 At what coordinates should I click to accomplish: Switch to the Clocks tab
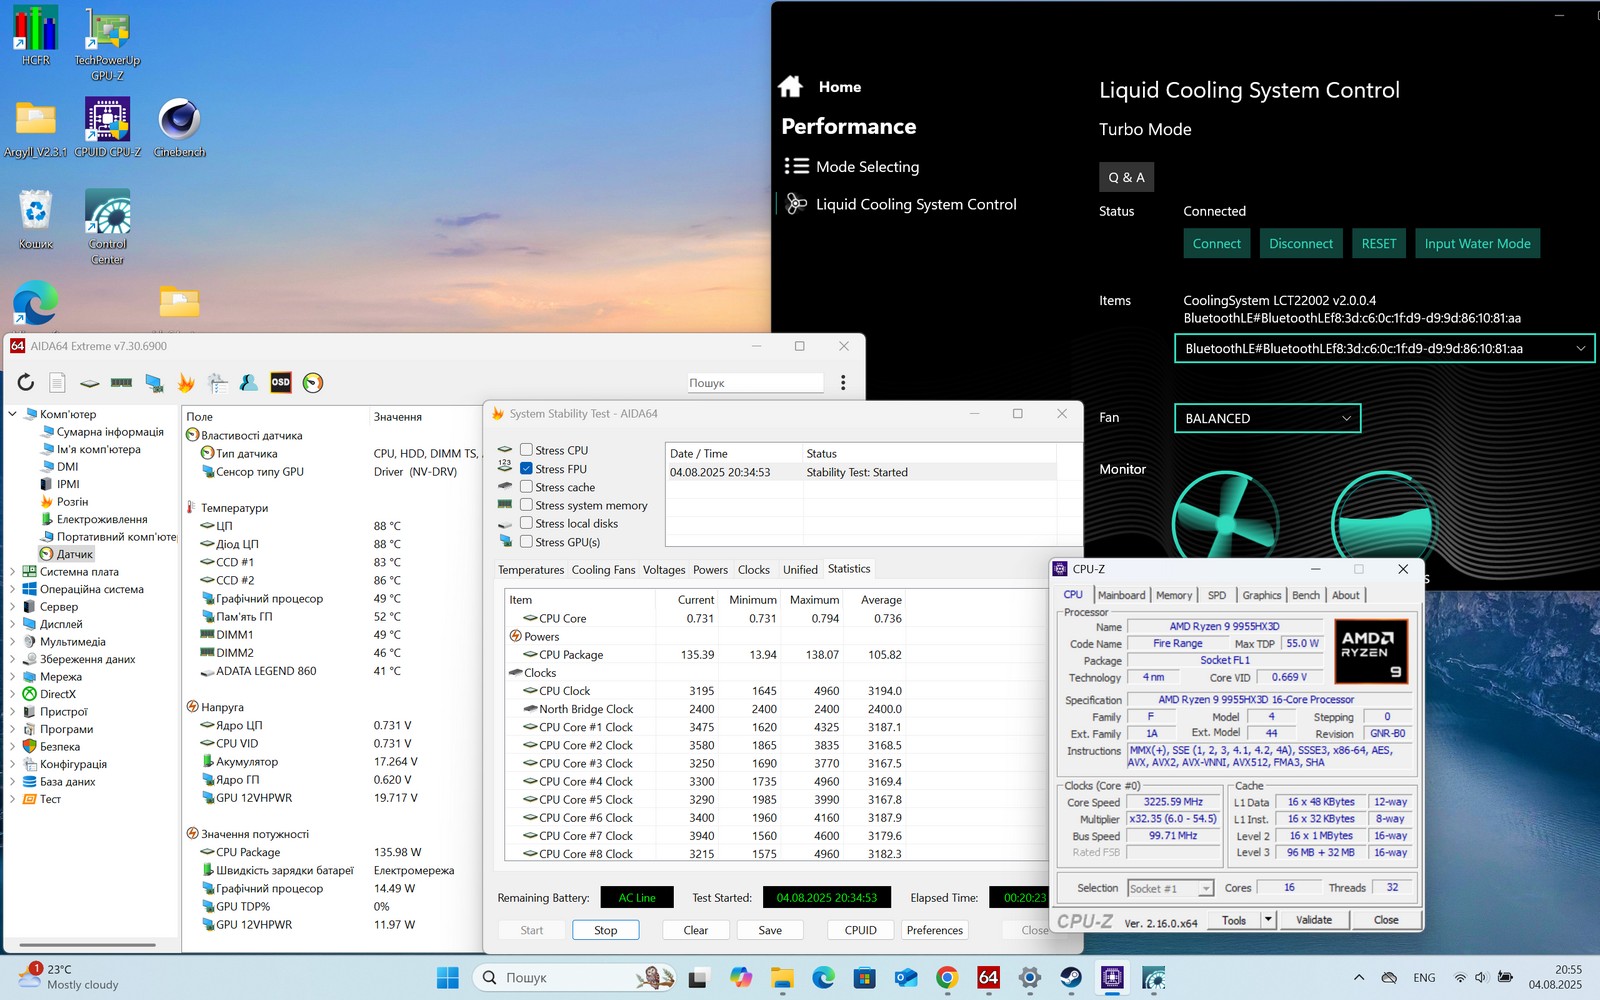pos(754,570)
